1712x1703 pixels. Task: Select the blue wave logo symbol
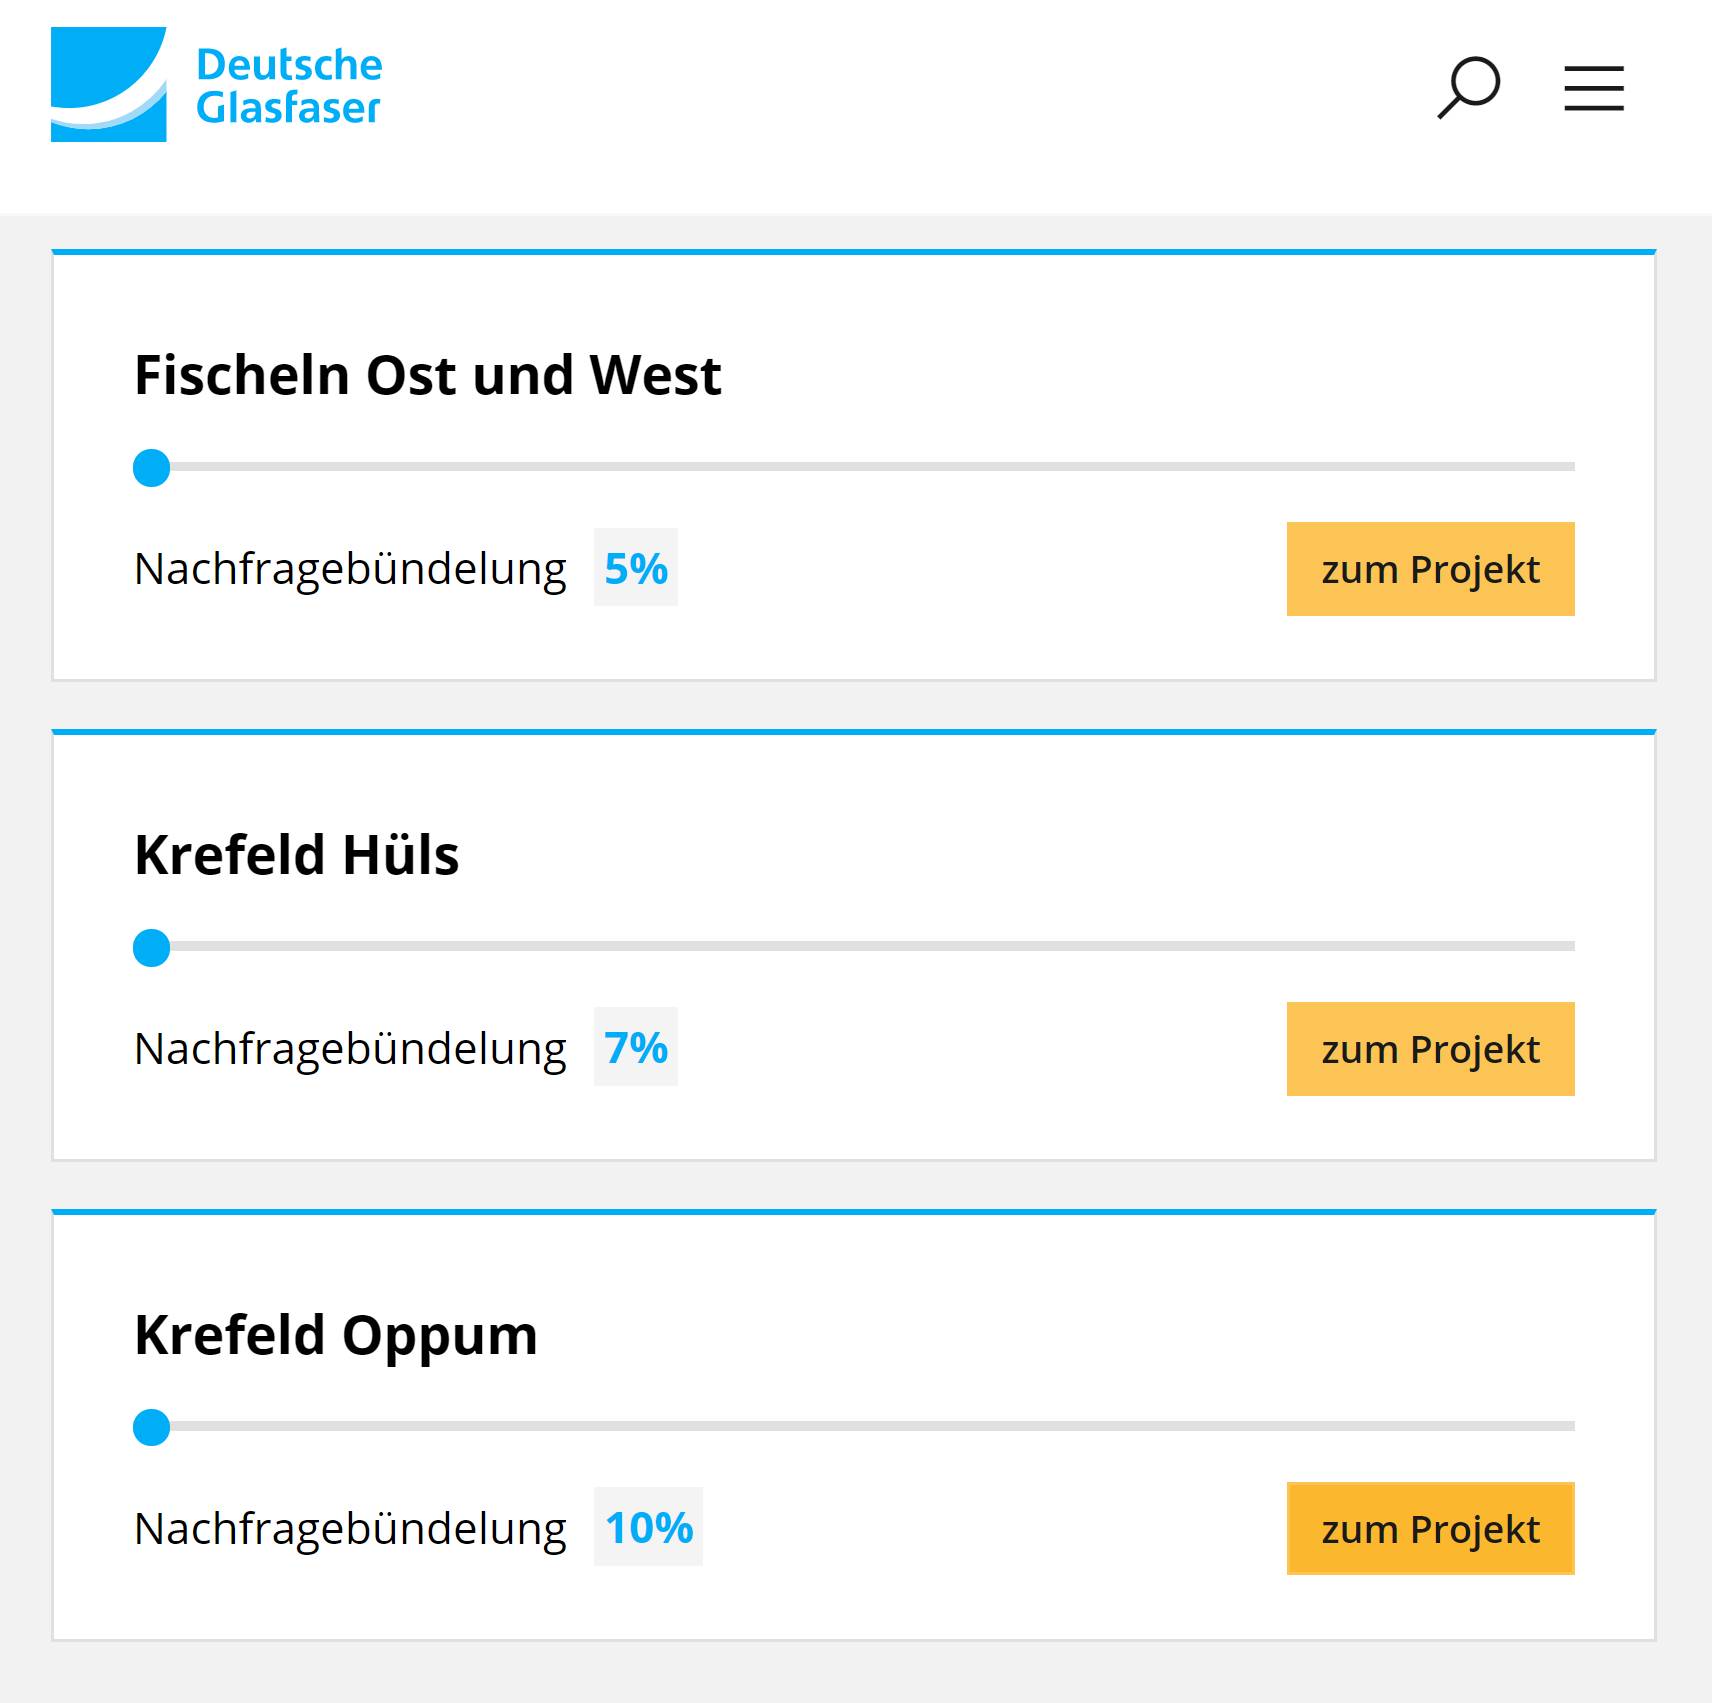coord(110,85)
